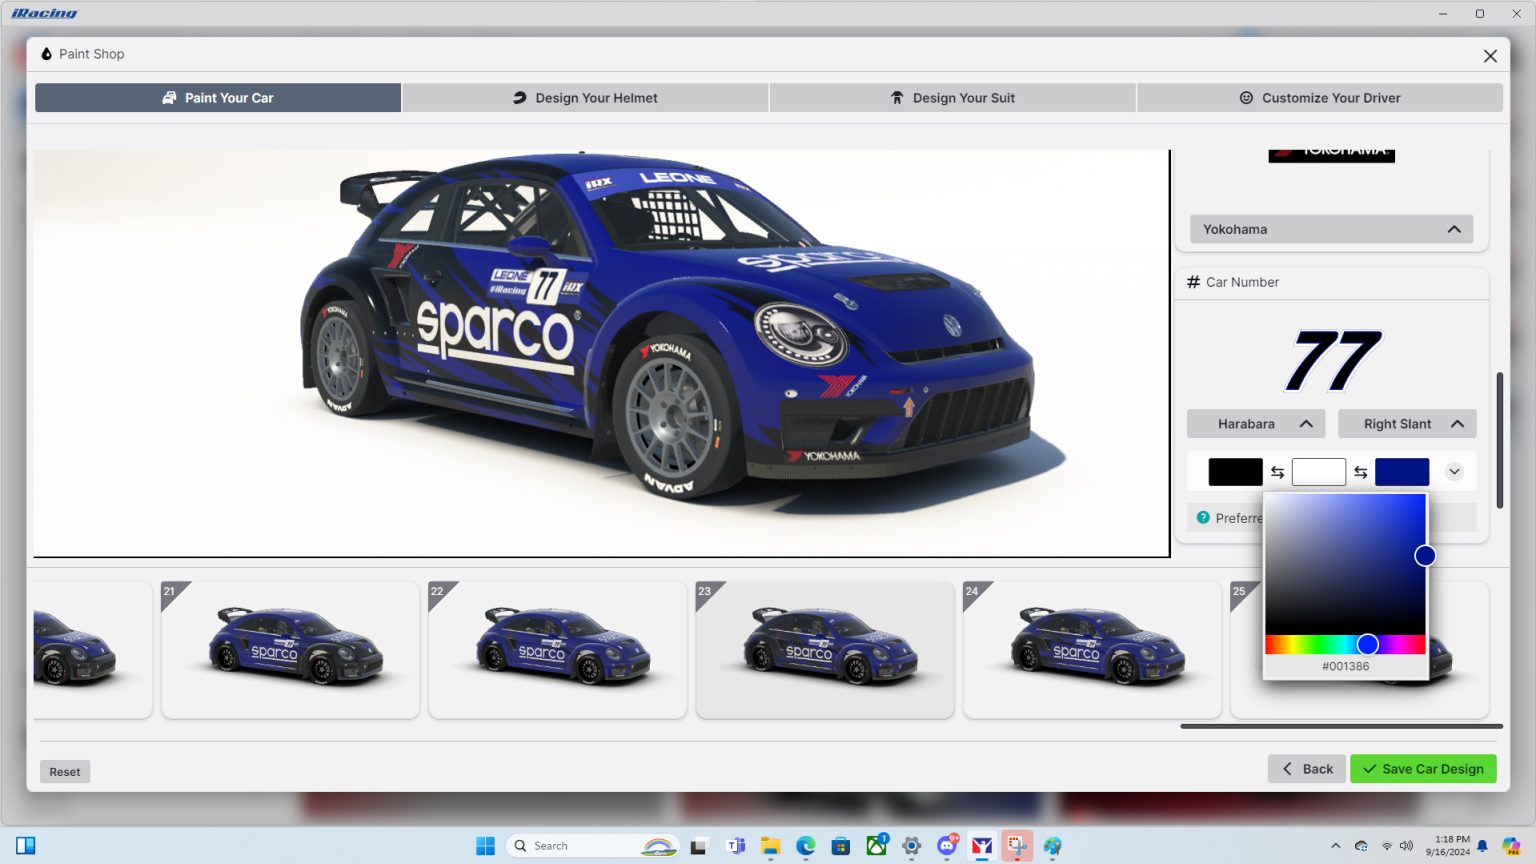Switch to the Customize Your Driver tab

click(x=1320, y=97)
